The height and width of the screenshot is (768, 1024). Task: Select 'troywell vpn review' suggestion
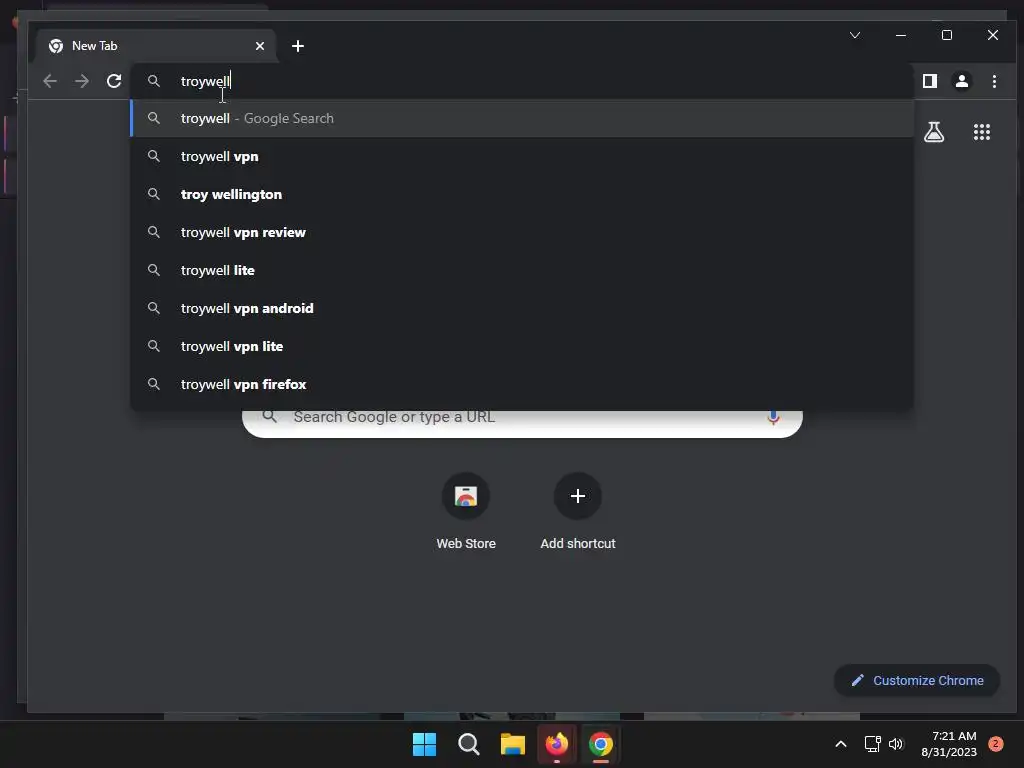coord(522,232)
